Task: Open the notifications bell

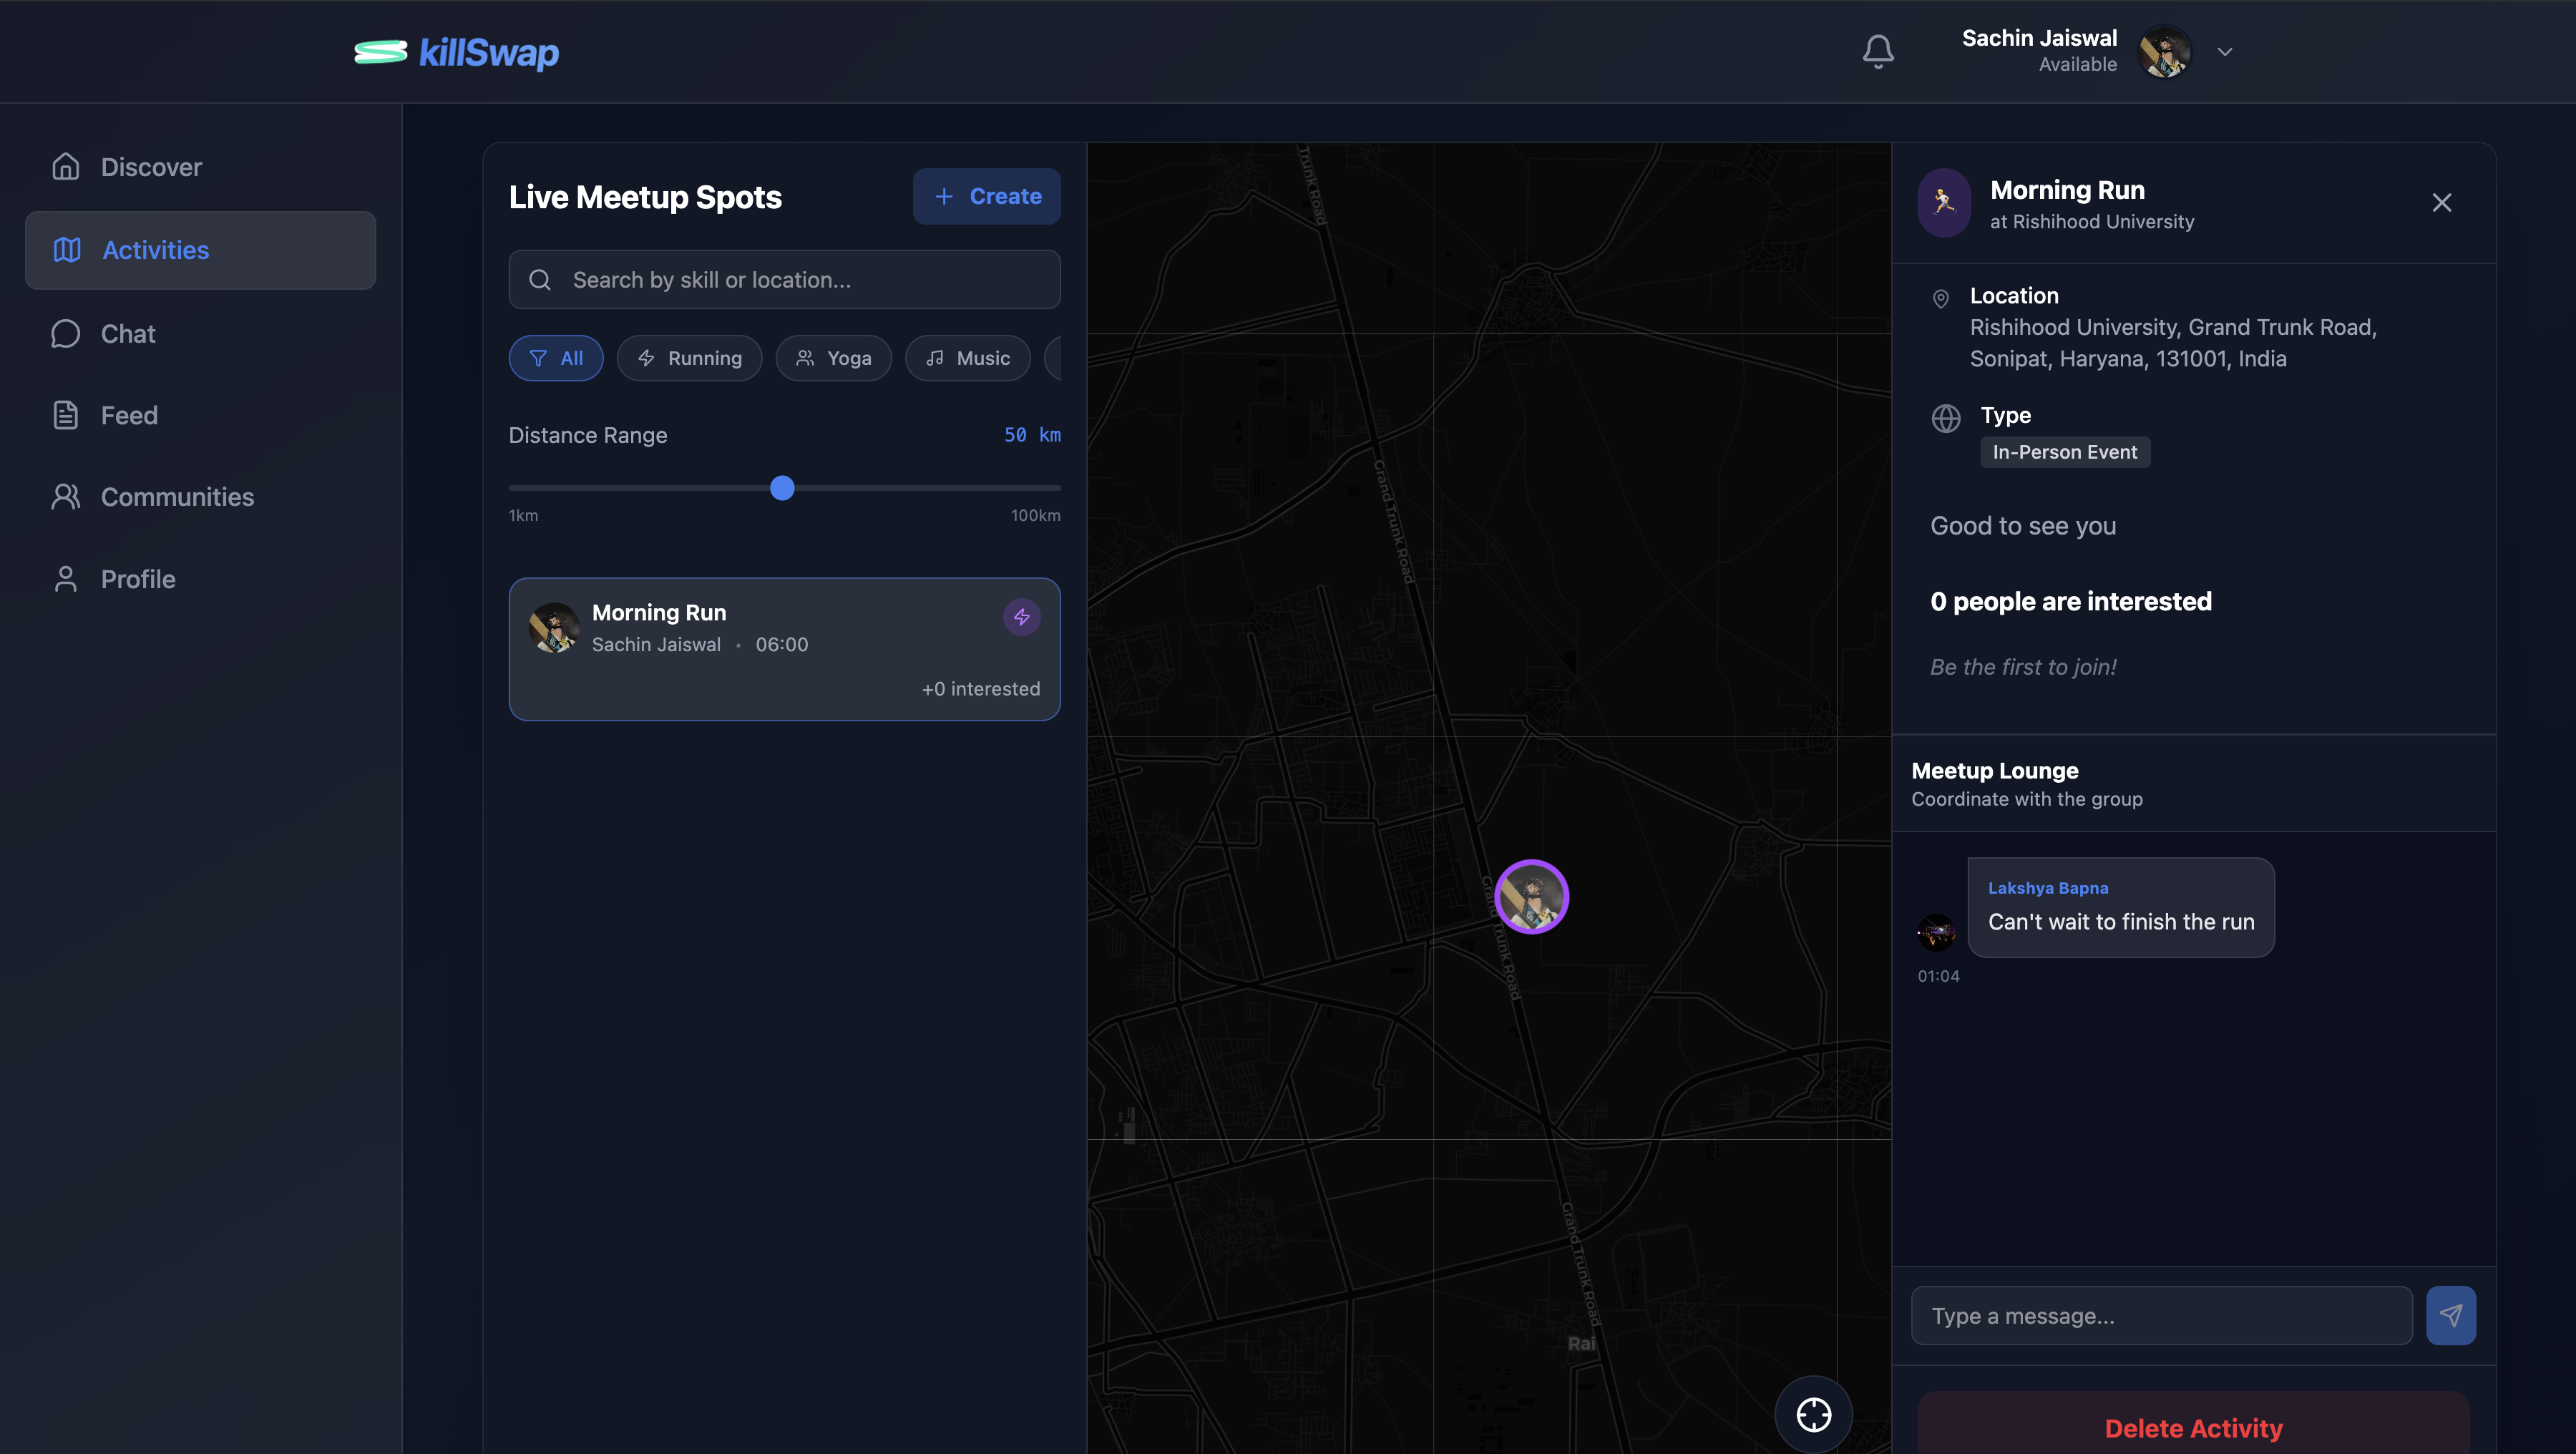Action: tap(1878, 51)
